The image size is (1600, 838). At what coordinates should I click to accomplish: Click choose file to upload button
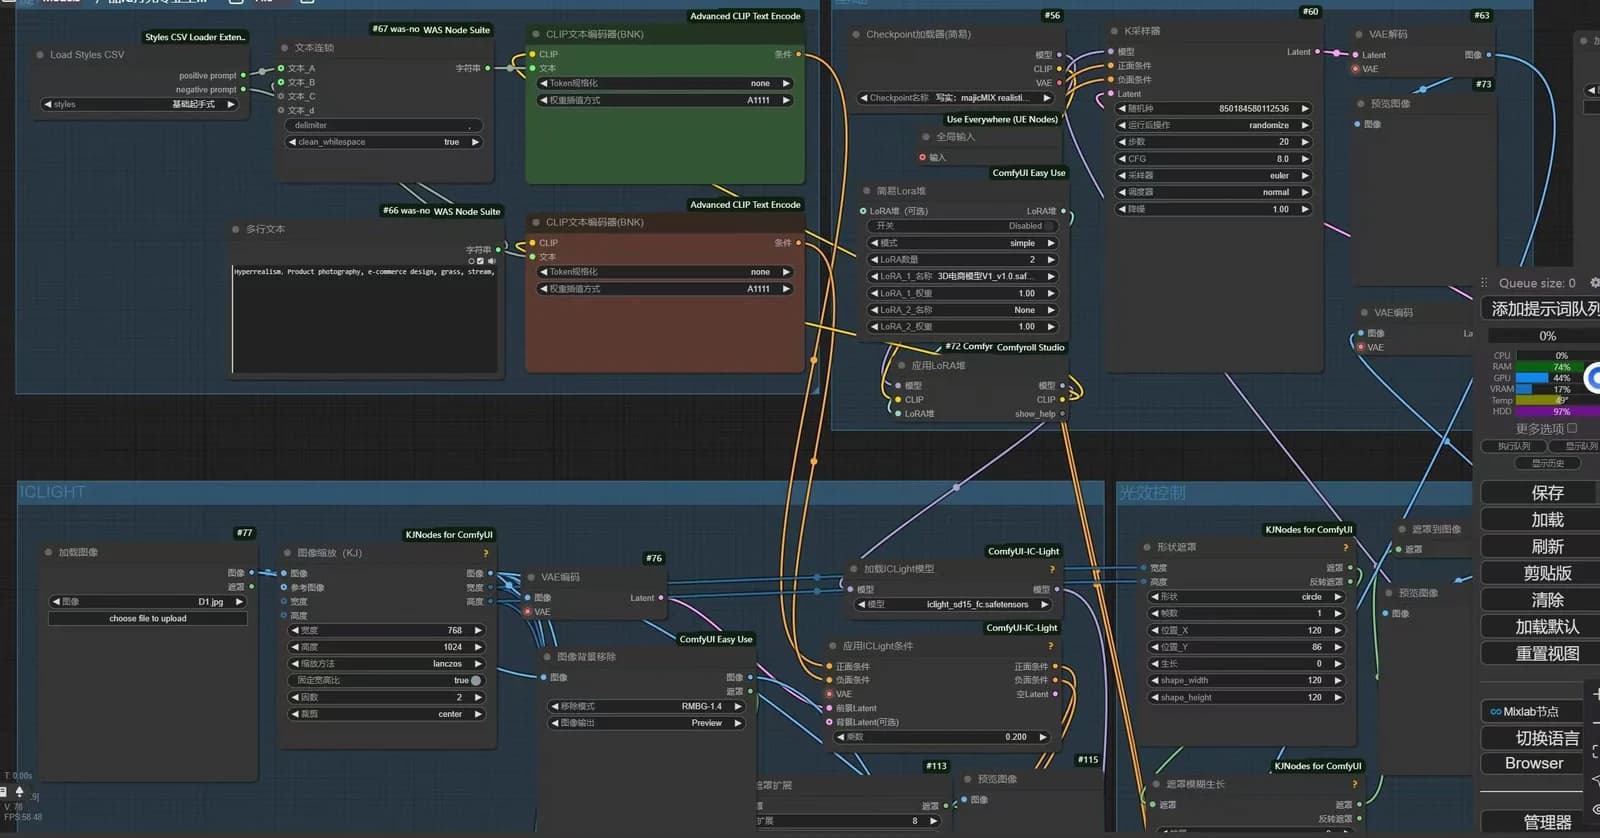point(148,618)
